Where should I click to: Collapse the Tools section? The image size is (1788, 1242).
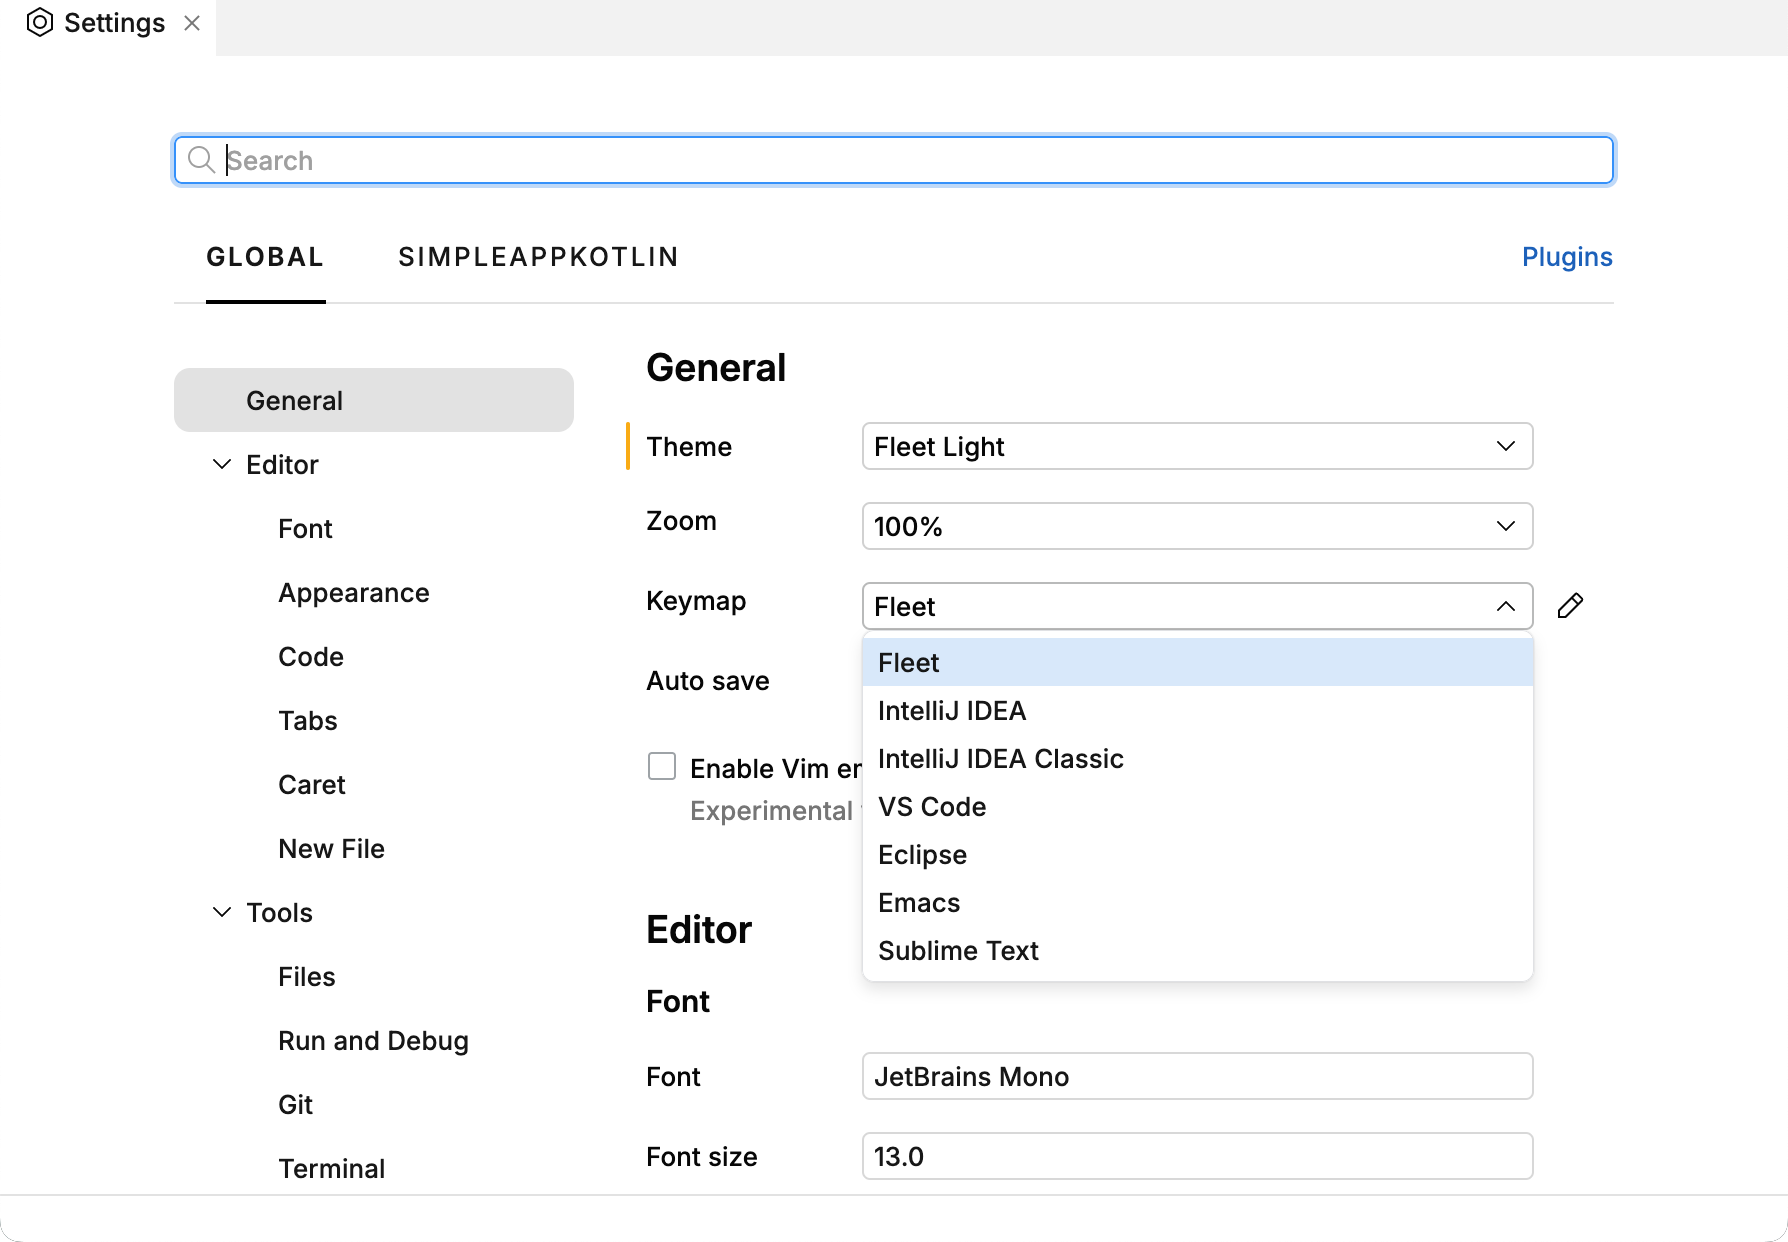point(221,912)
